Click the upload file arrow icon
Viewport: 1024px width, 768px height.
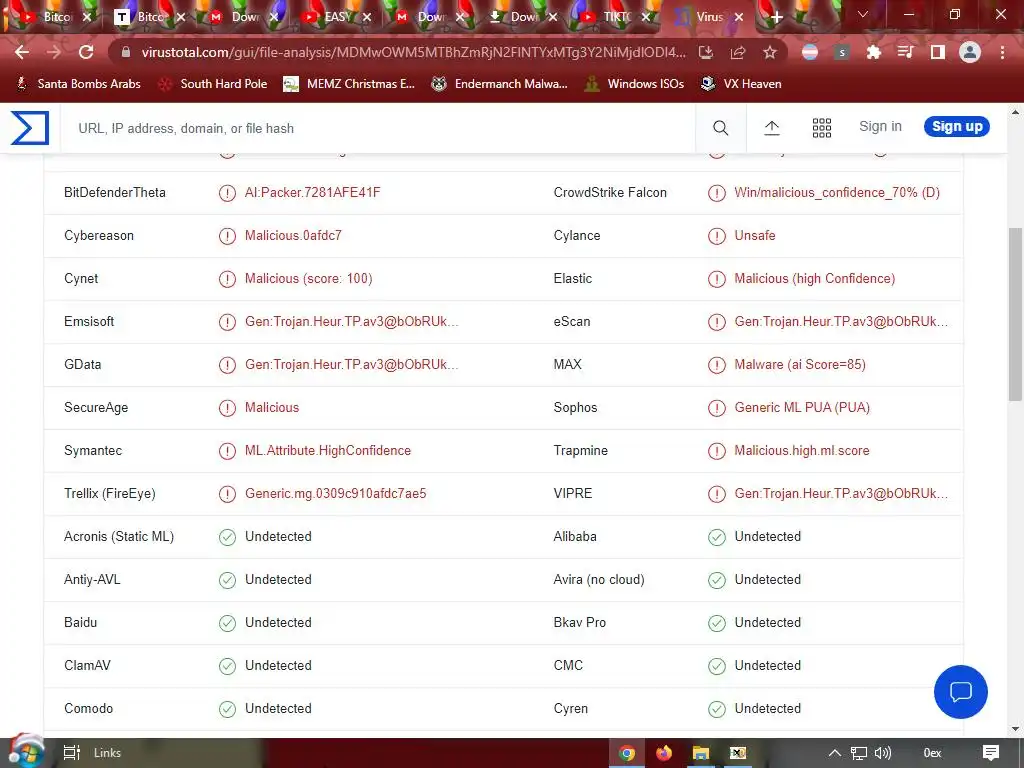[x=772, y=128]
